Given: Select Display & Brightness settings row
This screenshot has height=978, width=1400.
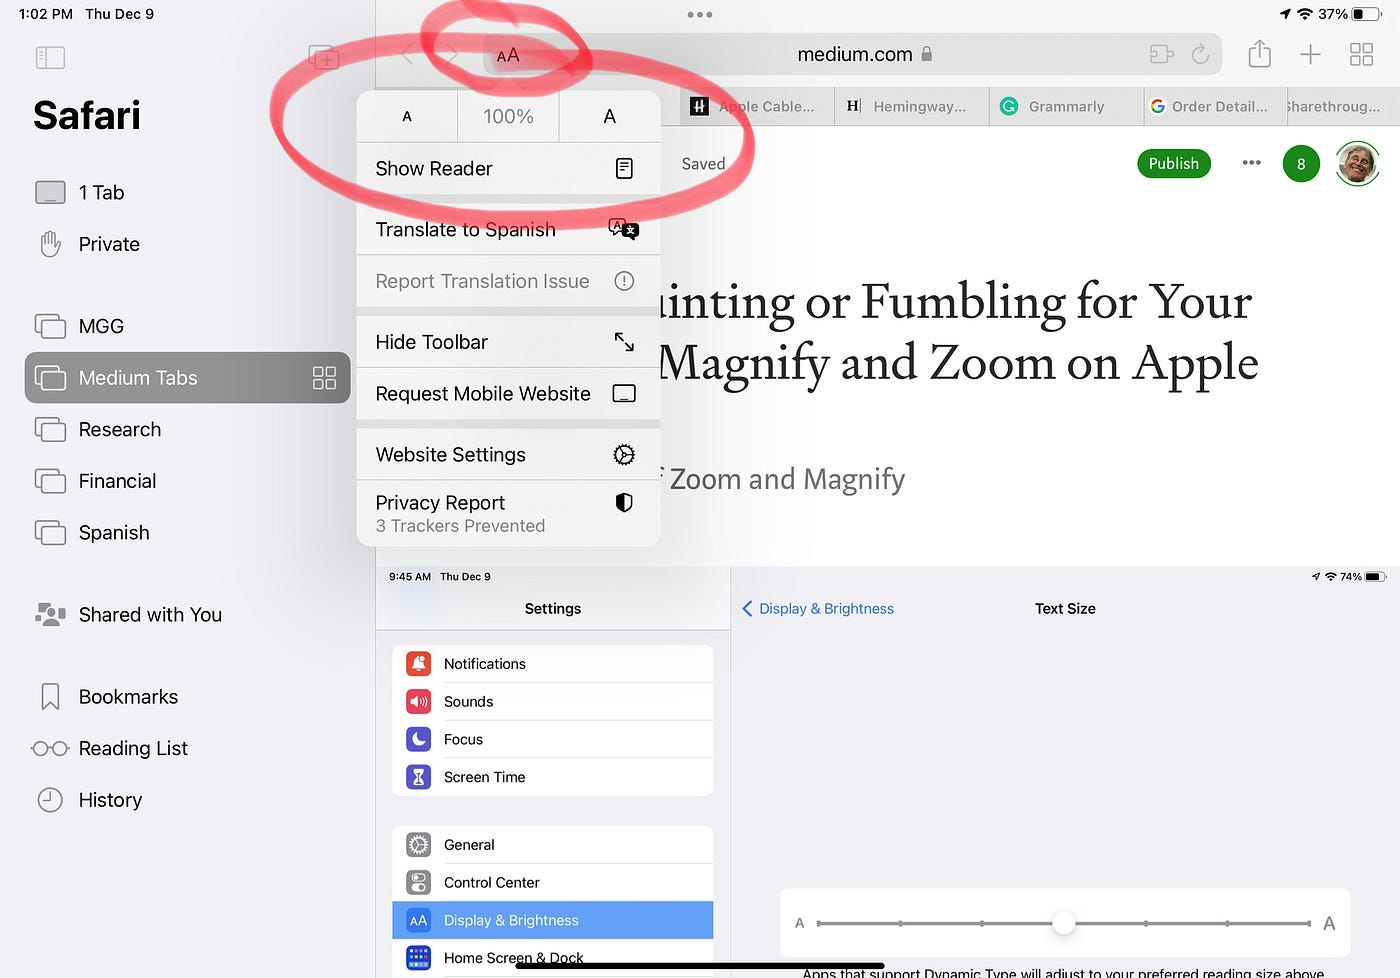Looking at the screenshot, I should point(553,921).
